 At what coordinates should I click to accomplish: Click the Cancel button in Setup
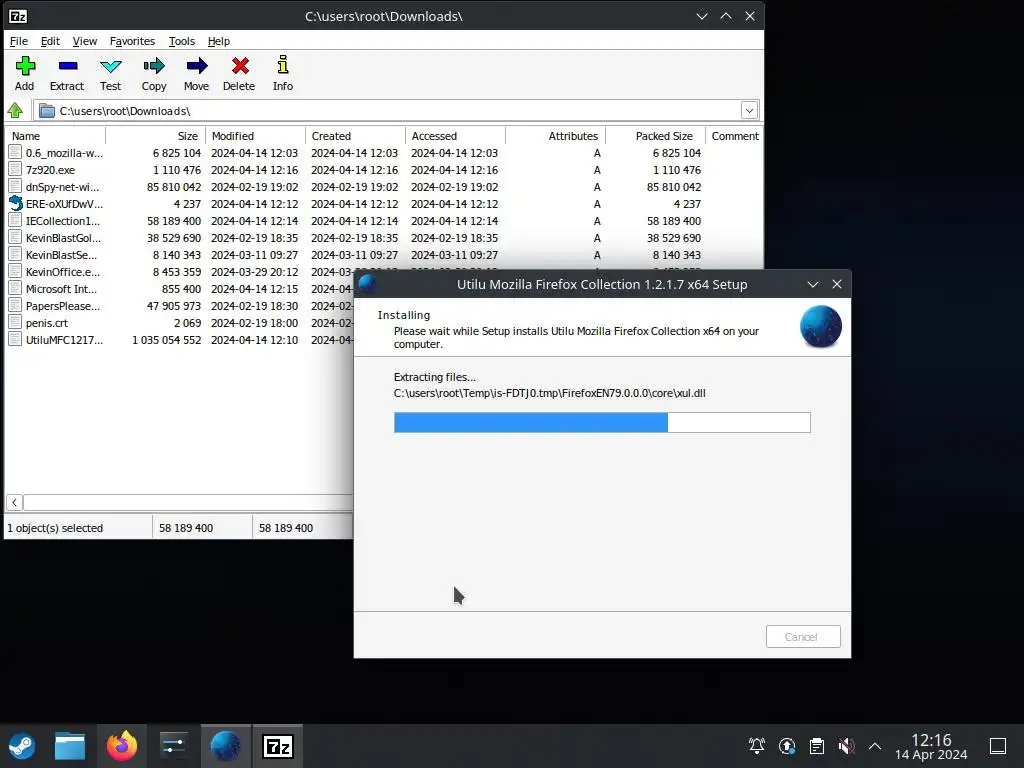click(x=803, y=637)
